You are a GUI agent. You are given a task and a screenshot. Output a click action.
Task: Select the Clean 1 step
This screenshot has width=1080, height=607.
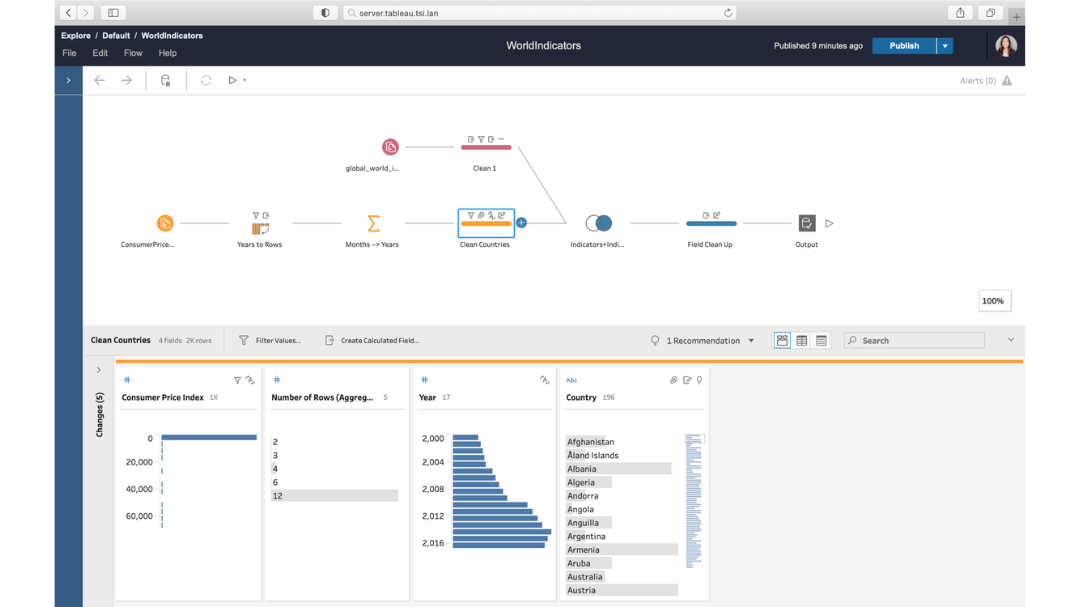[x=486, y=147]
